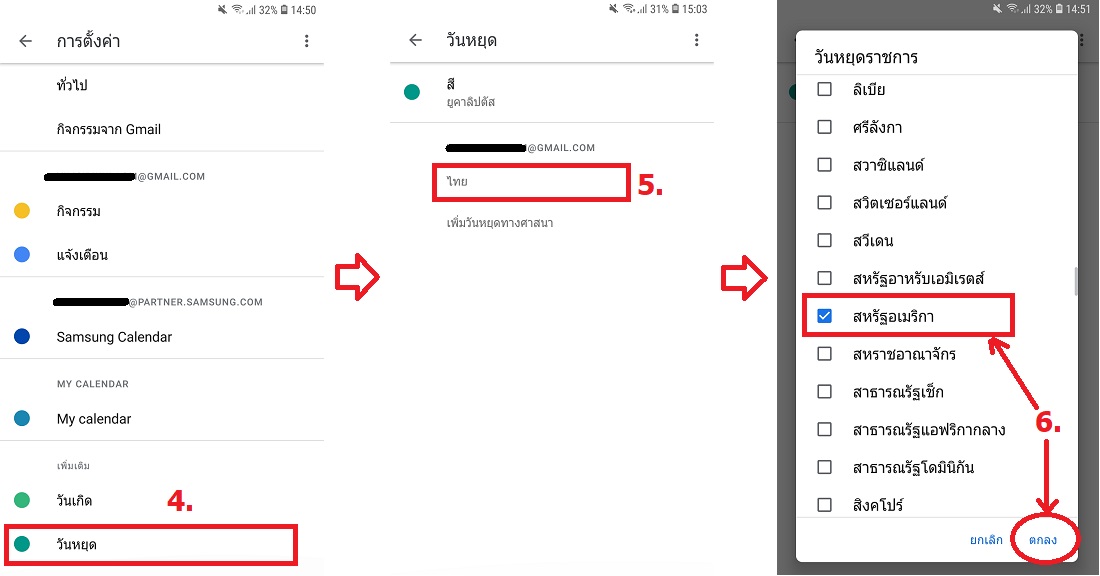Viewport: 1100px width, 576px height.
Task: Check the สิงคโปร์ checkbox
Action: [825, 504]
